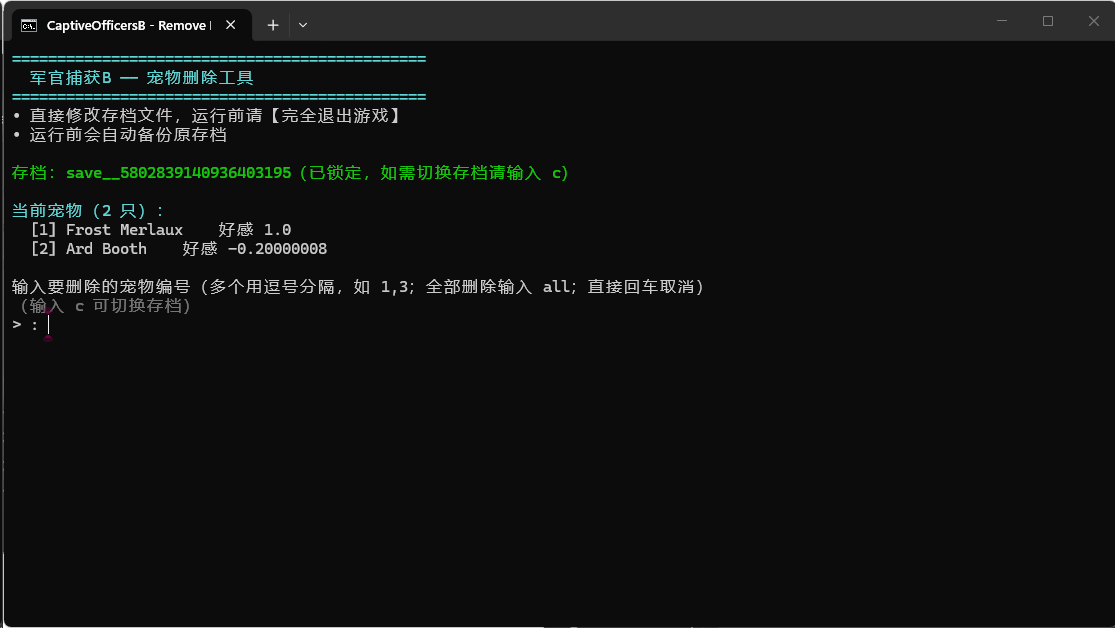
Task: Click the title '军官捕获B — 宠物删除工具'
Action: point(142,78)
